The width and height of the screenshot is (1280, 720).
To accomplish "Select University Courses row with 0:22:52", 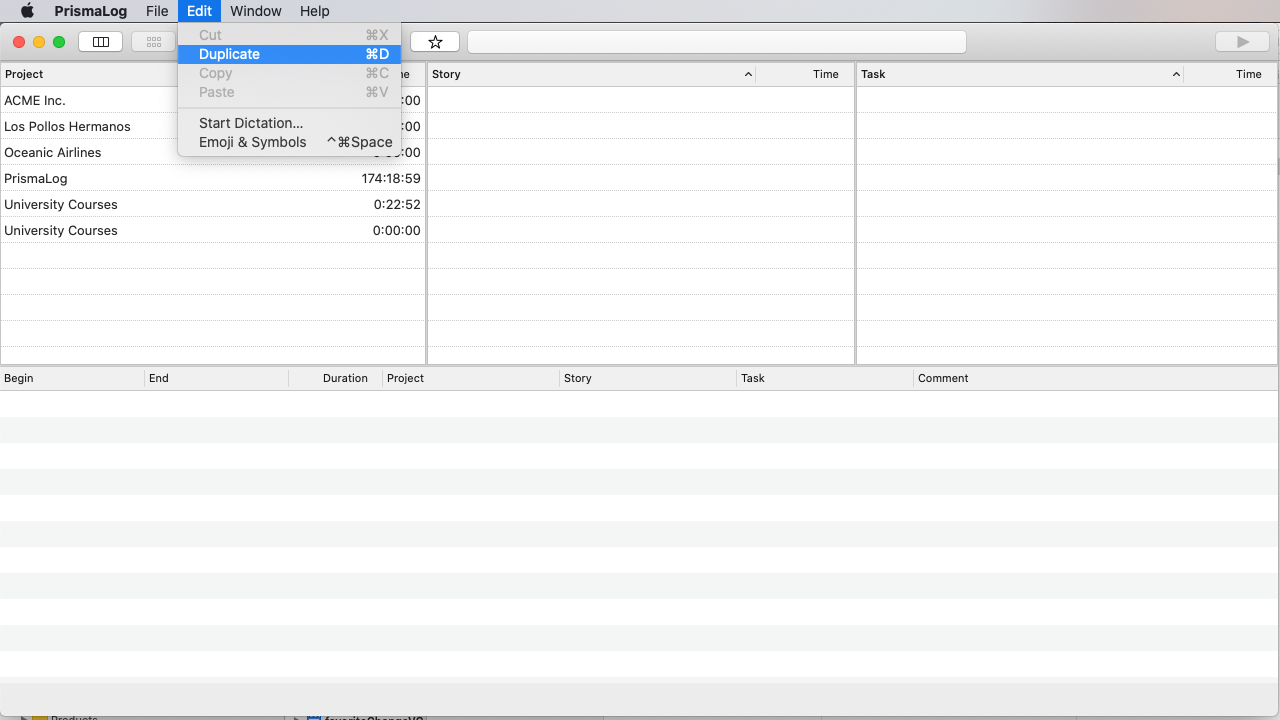I will point(213,204).
